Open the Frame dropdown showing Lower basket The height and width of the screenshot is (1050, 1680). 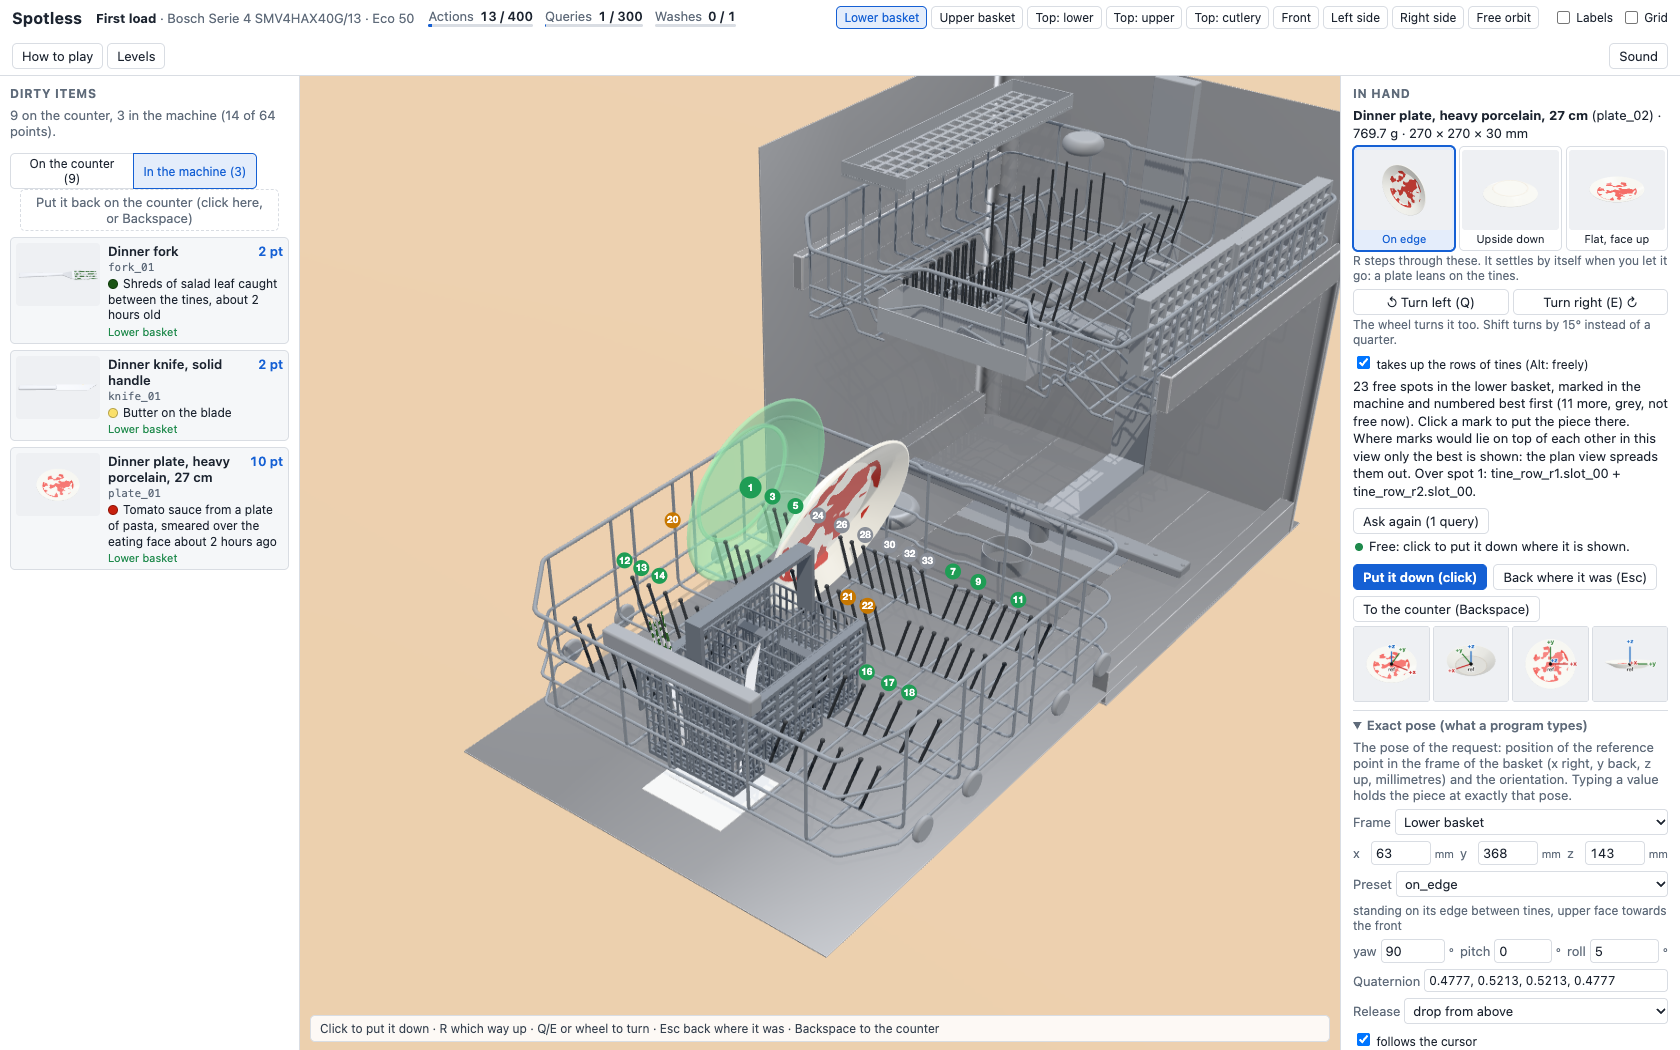point(1532,822)
